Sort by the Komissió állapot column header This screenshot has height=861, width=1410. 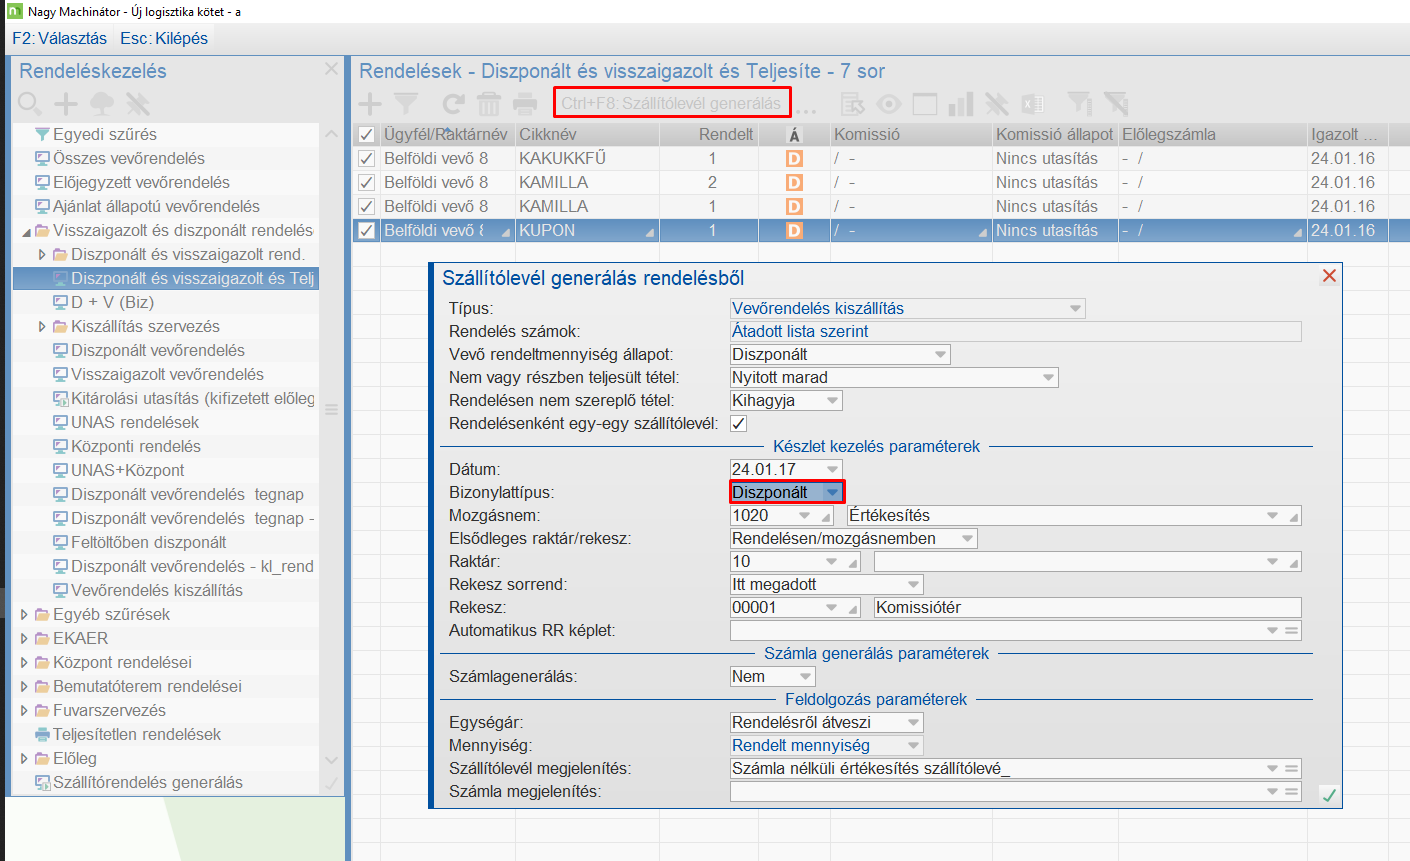pyautogui.click(x=1054, y=134)
